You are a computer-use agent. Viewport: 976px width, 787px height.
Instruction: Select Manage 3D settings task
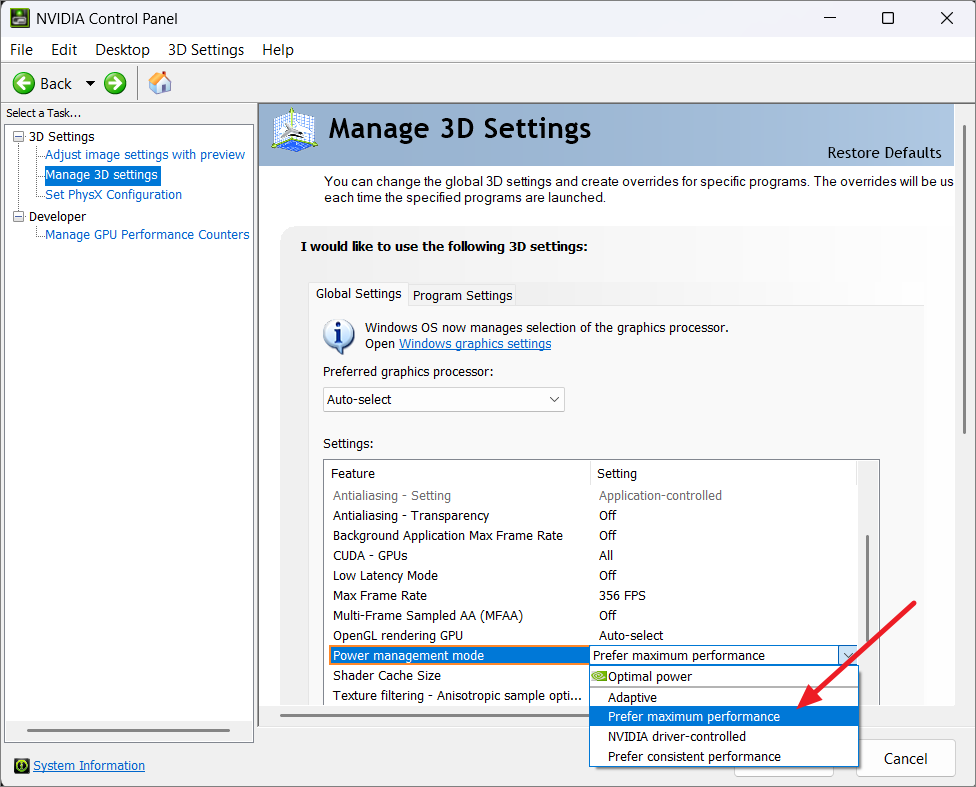tap(101, 175)
